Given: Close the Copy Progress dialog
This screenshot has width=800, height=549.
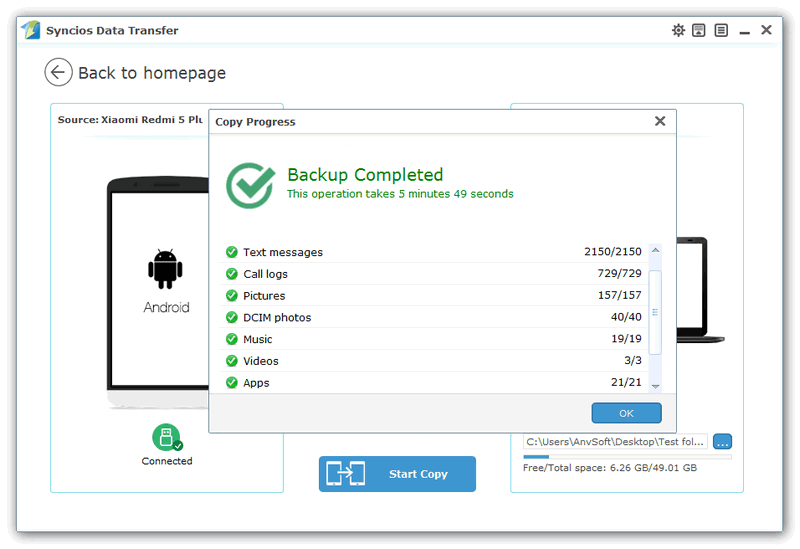Looking at the screenshot, I should [x=660, y=121].
